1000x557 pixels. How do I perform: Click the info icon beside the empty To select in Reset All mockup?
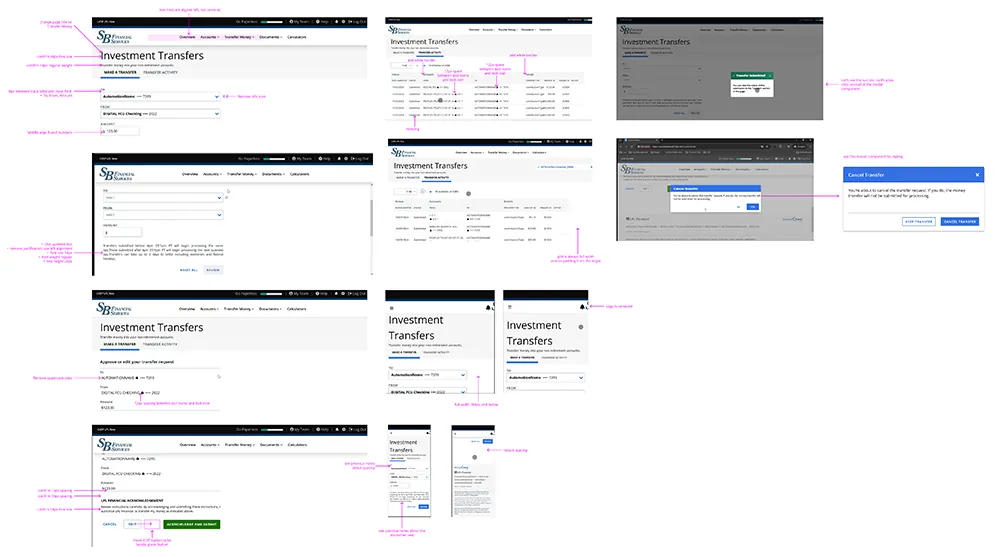click(x=226, y=198)
